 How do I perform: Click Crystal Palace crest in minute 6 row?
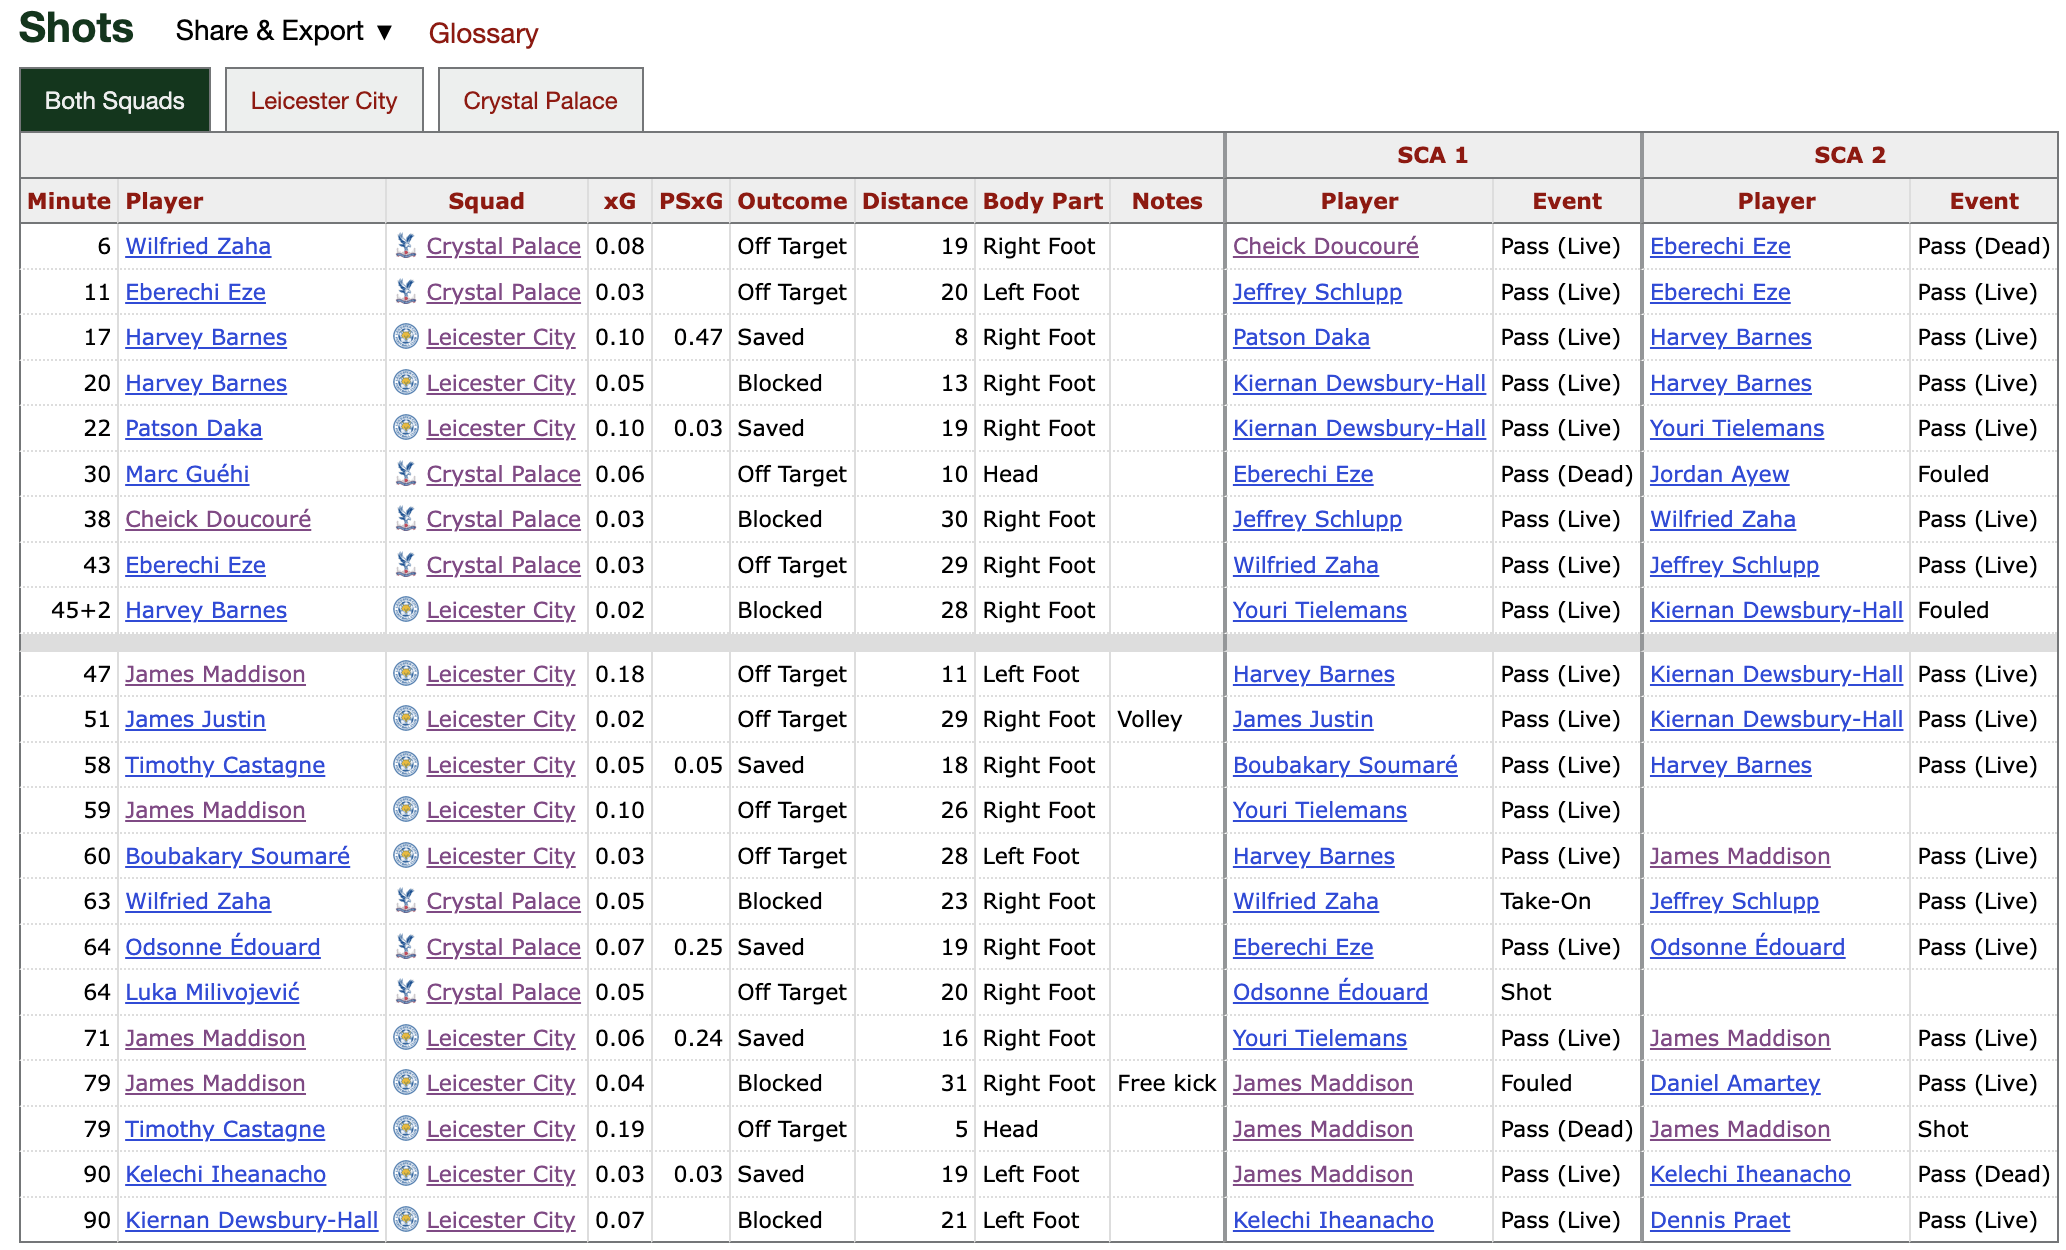coord(406,246)
